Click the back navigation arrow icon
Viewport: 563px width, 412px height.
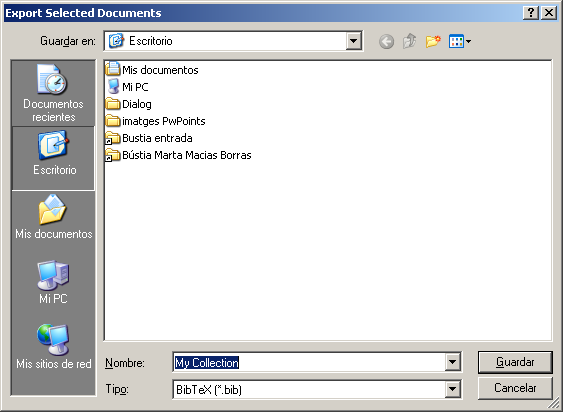tap(386, 42)
